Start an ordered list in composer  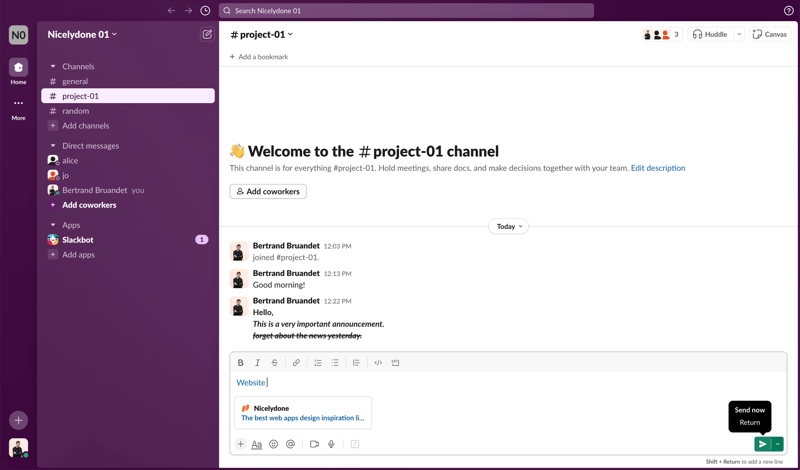click(x=318, y=363)
